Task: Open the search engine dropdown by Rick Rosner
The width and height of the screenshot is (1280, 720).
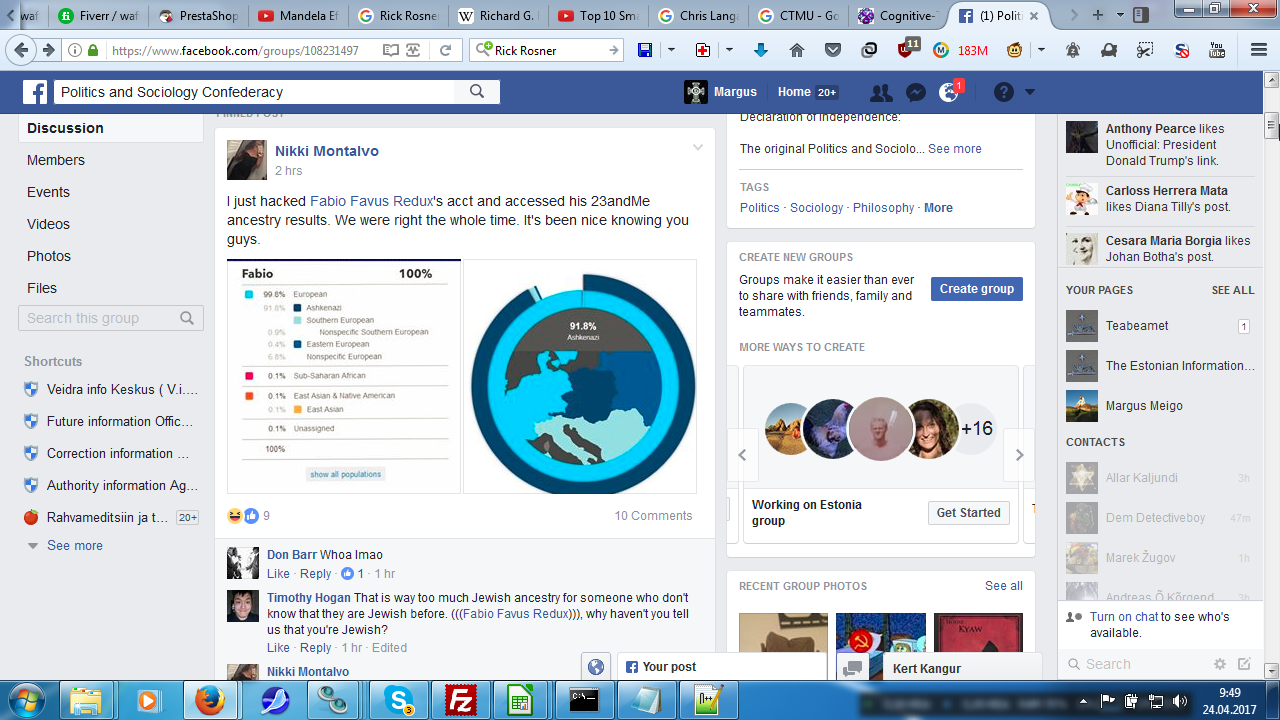Action: [485, 50]
